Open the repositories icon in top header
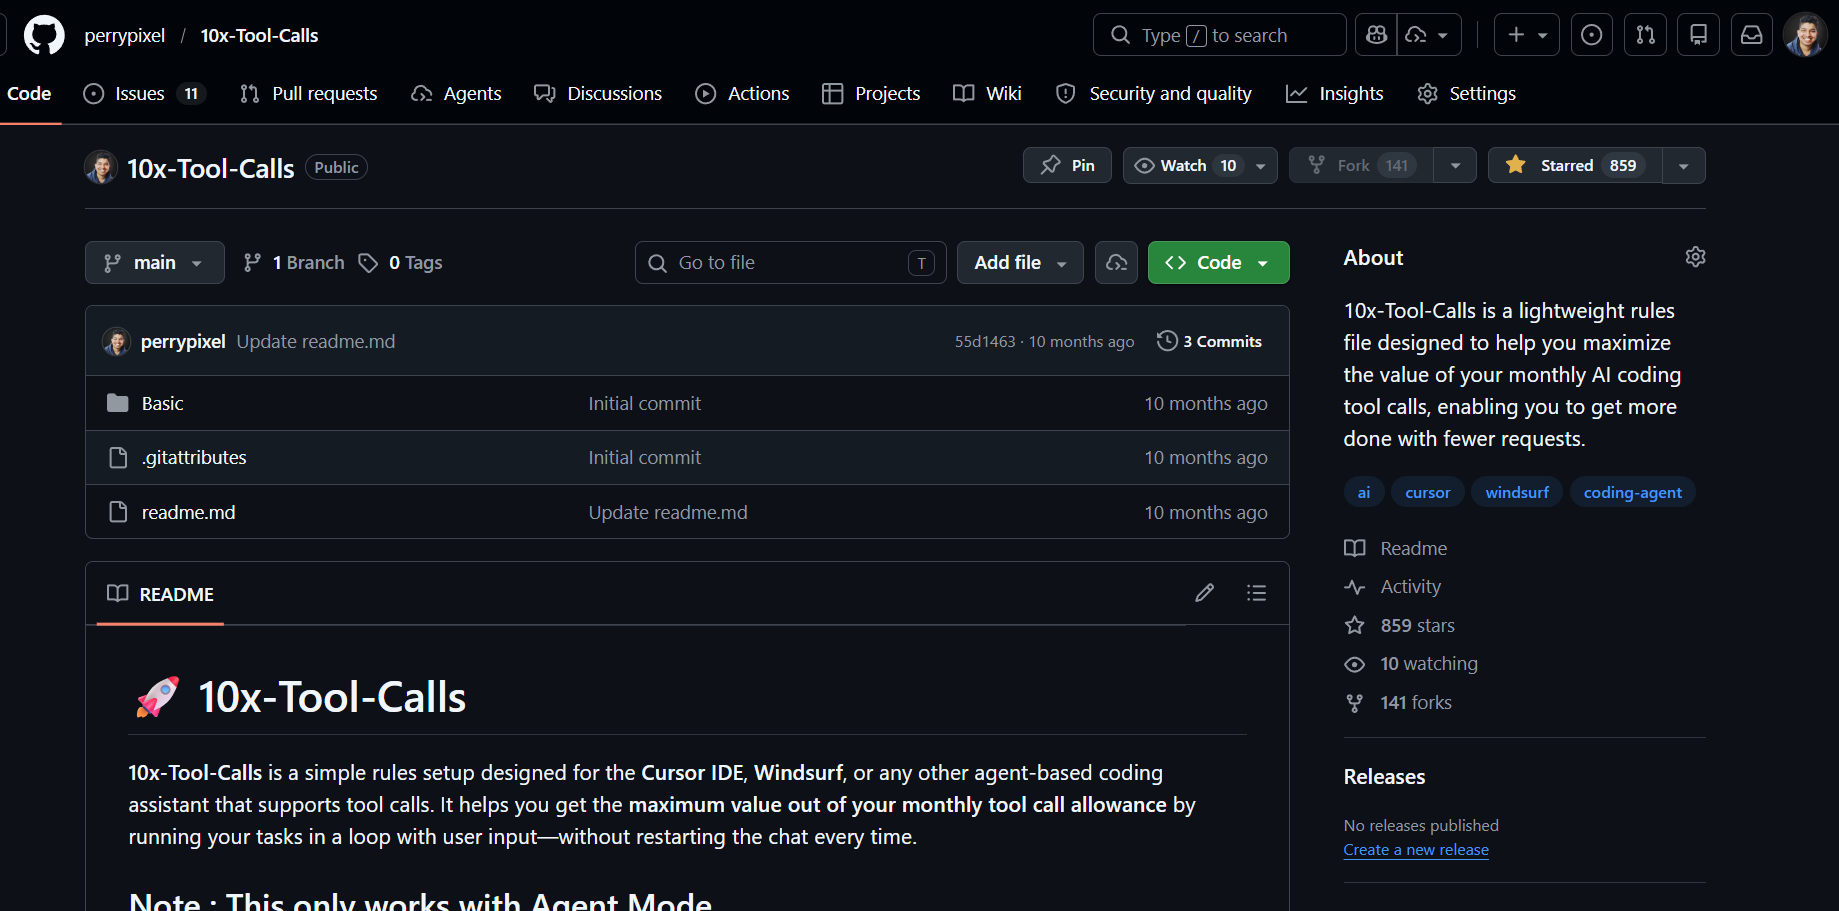This screenshot has height=911, width=1839. point(1698,35)
